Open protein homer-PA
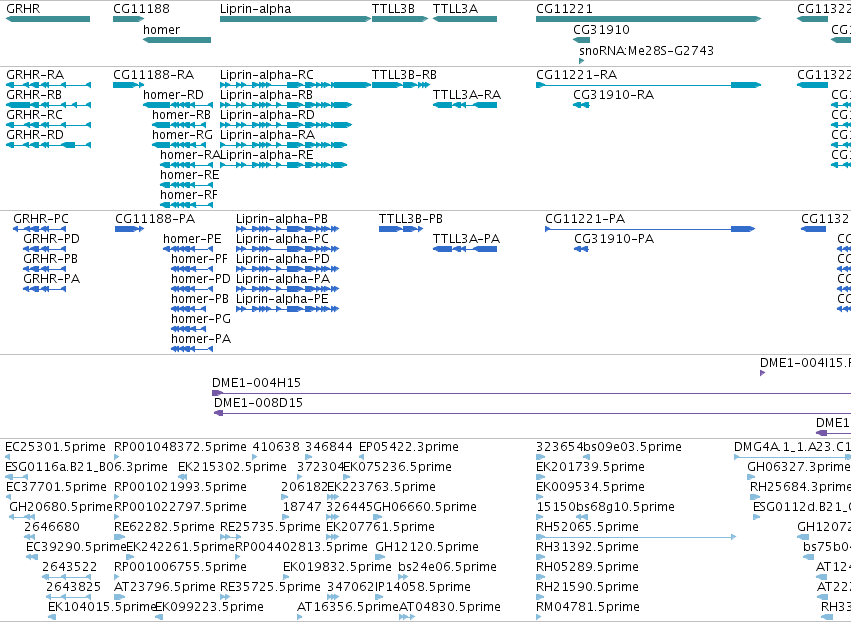Image resolution: width=851 pixels, height=622 pixels. point(192,349)
